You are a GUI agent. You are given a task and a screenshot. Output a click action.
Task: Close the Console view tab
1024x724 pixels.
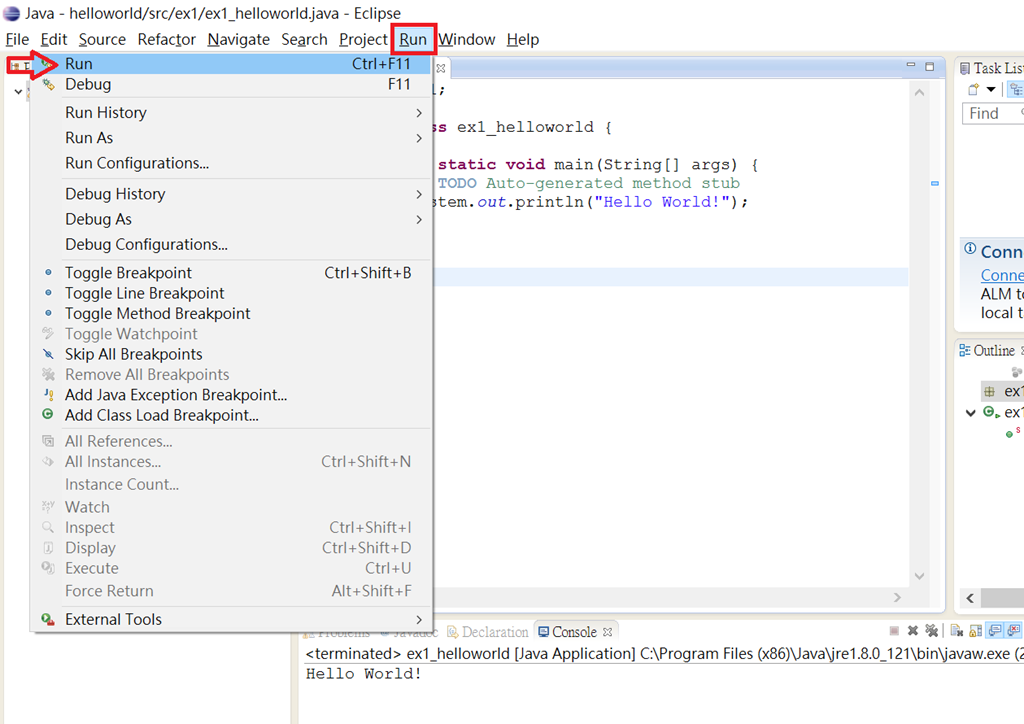pos(607,632)
